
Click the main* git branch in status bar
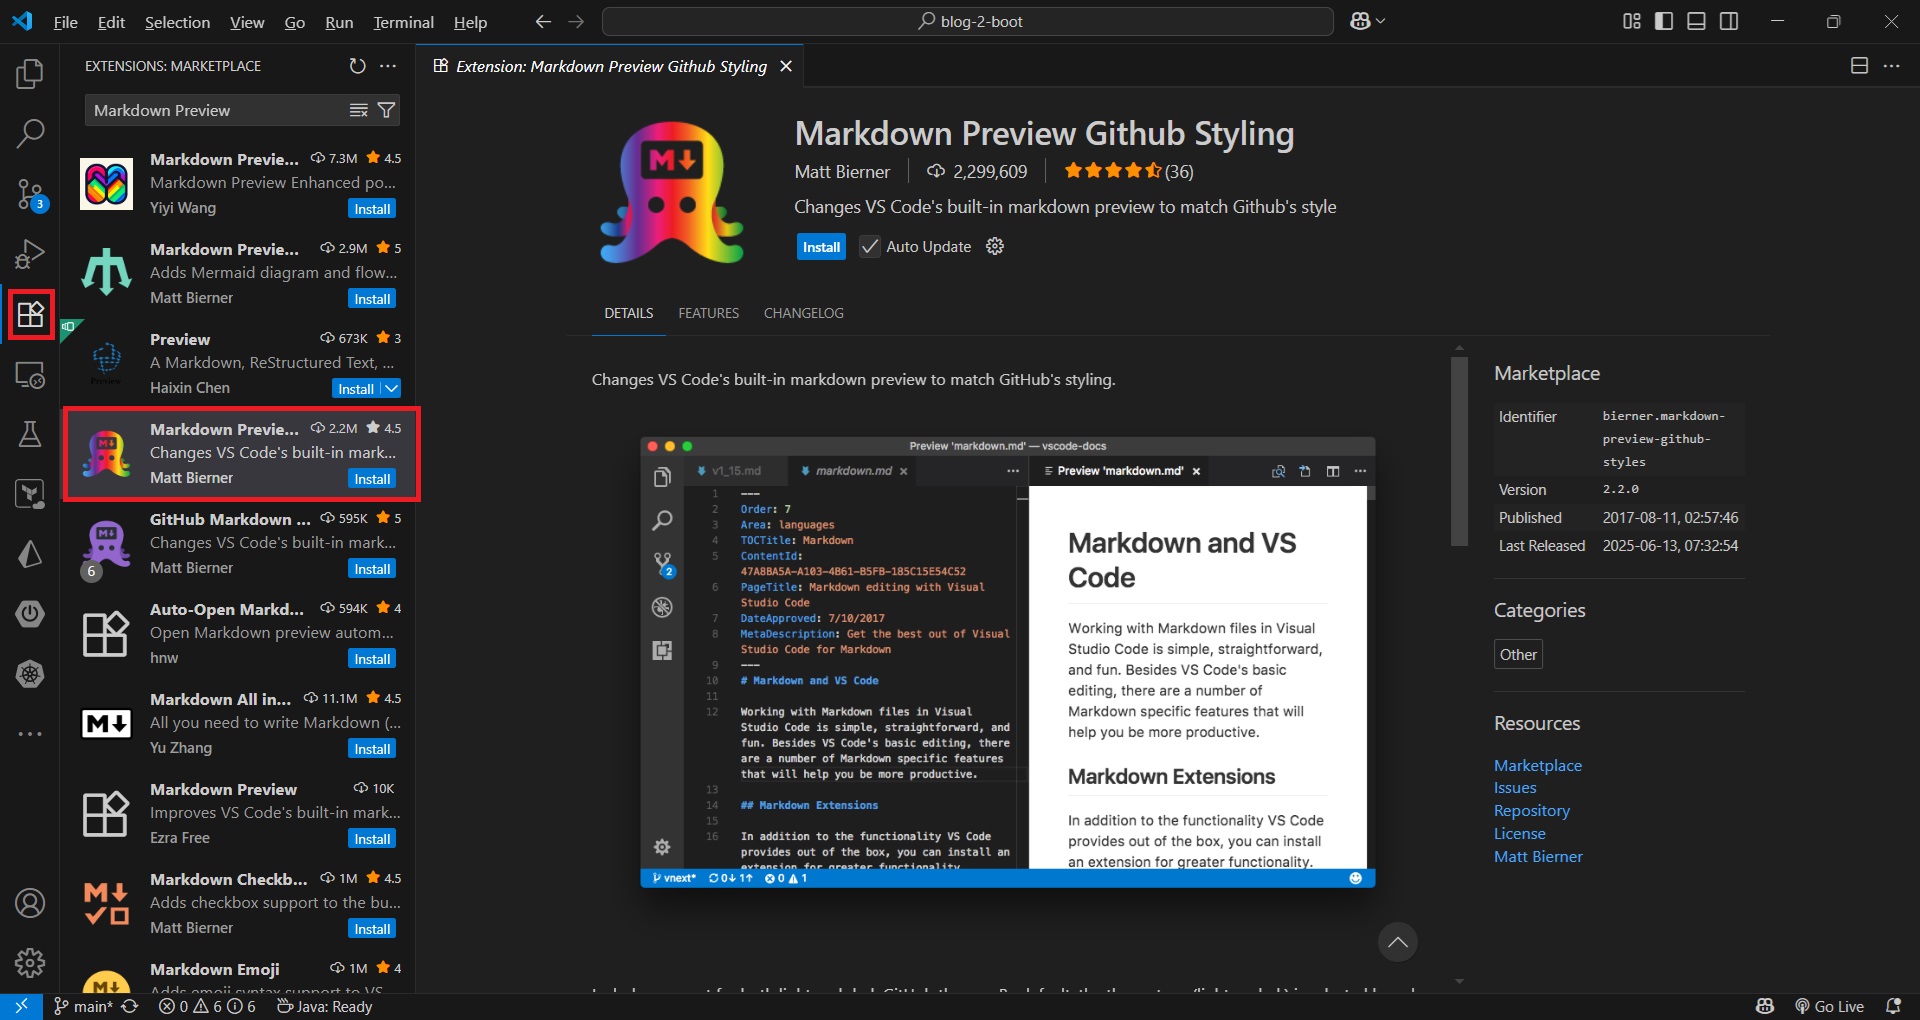(82, 1006)
